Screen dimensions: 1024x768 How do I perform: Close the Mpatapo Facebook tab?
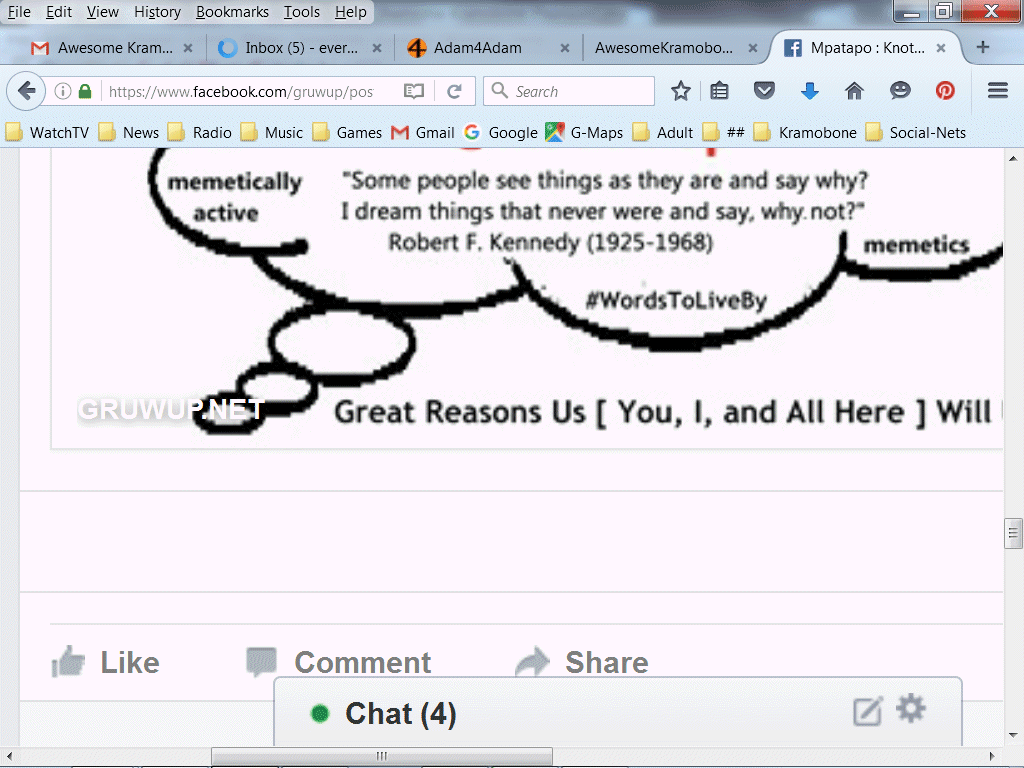[x=941, y=48]
